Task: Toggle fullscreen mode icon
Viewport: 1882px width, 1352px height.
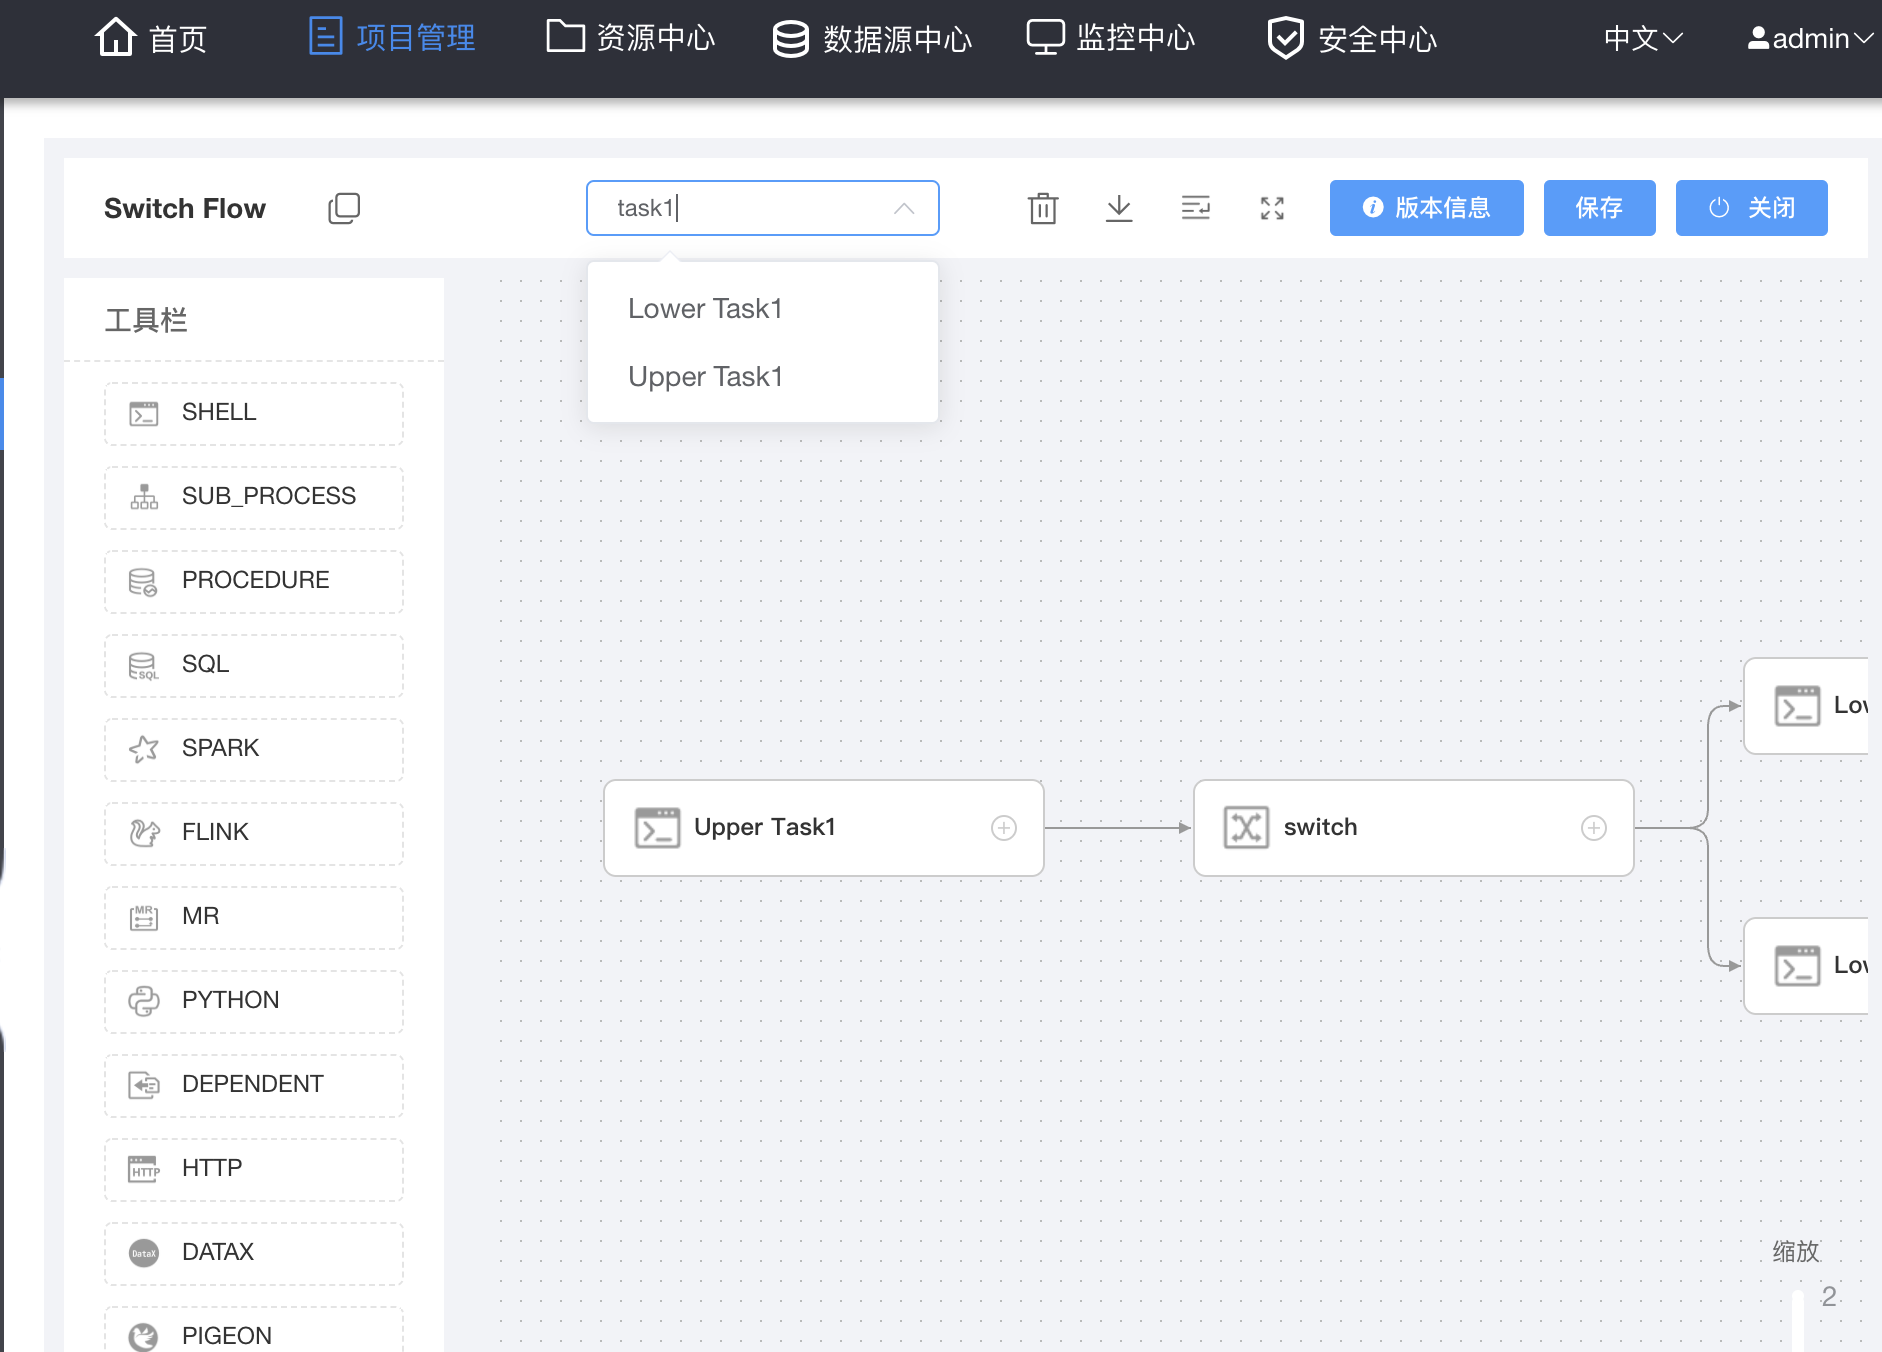Action: pyautogui.click(x=1272, y=208)
